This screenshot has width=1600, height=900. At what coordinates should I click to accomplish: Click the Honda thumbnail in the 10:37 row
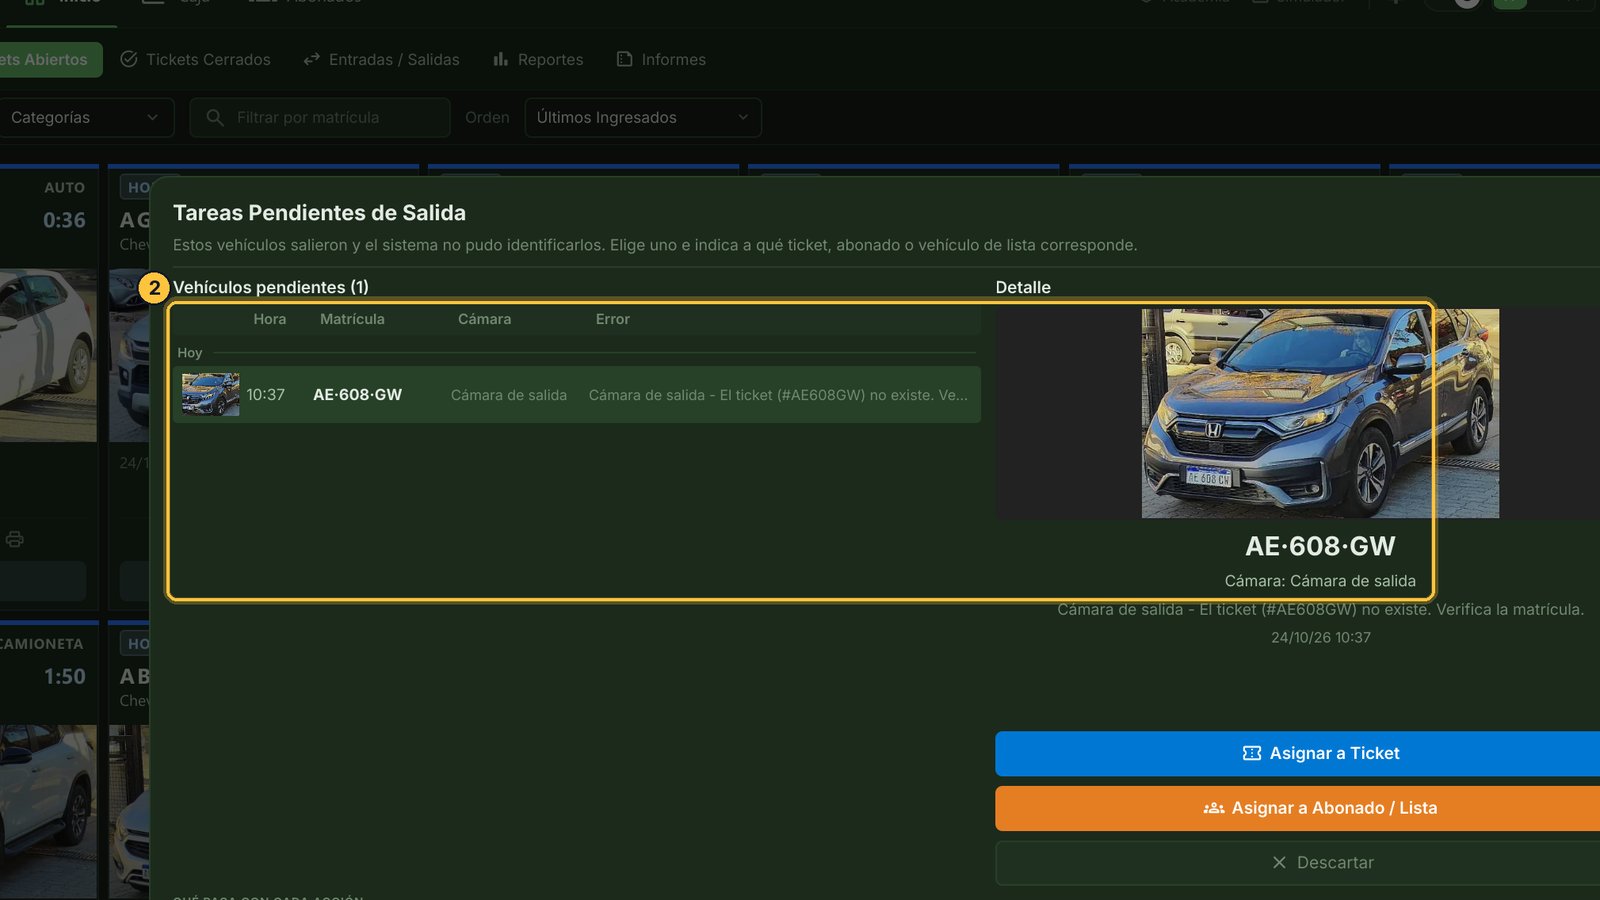(210, 395)
